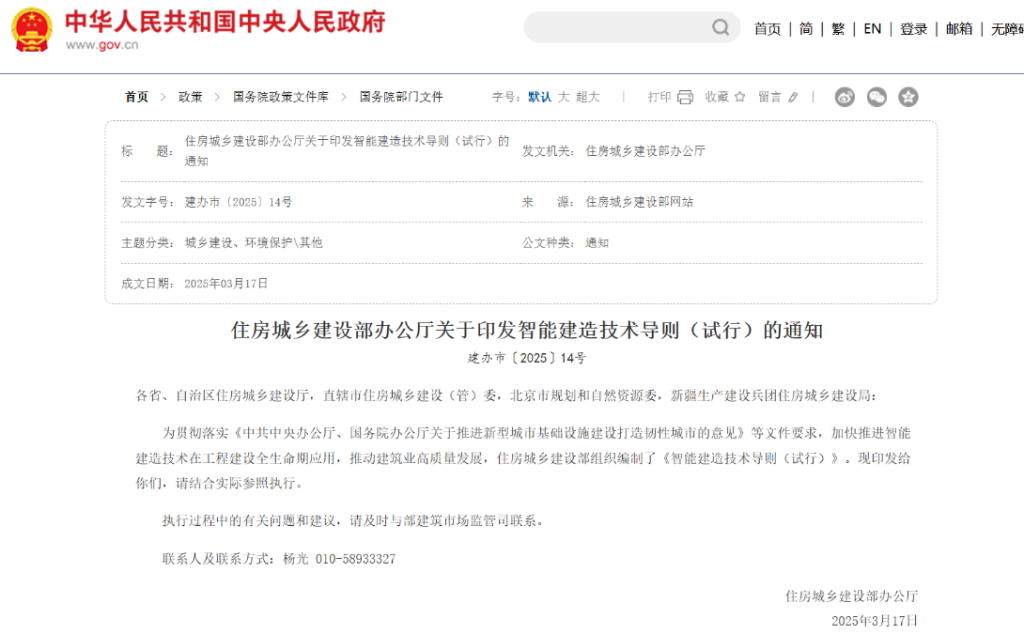Set font size to 超大
1024x634 pixels.
pos(588,97)
